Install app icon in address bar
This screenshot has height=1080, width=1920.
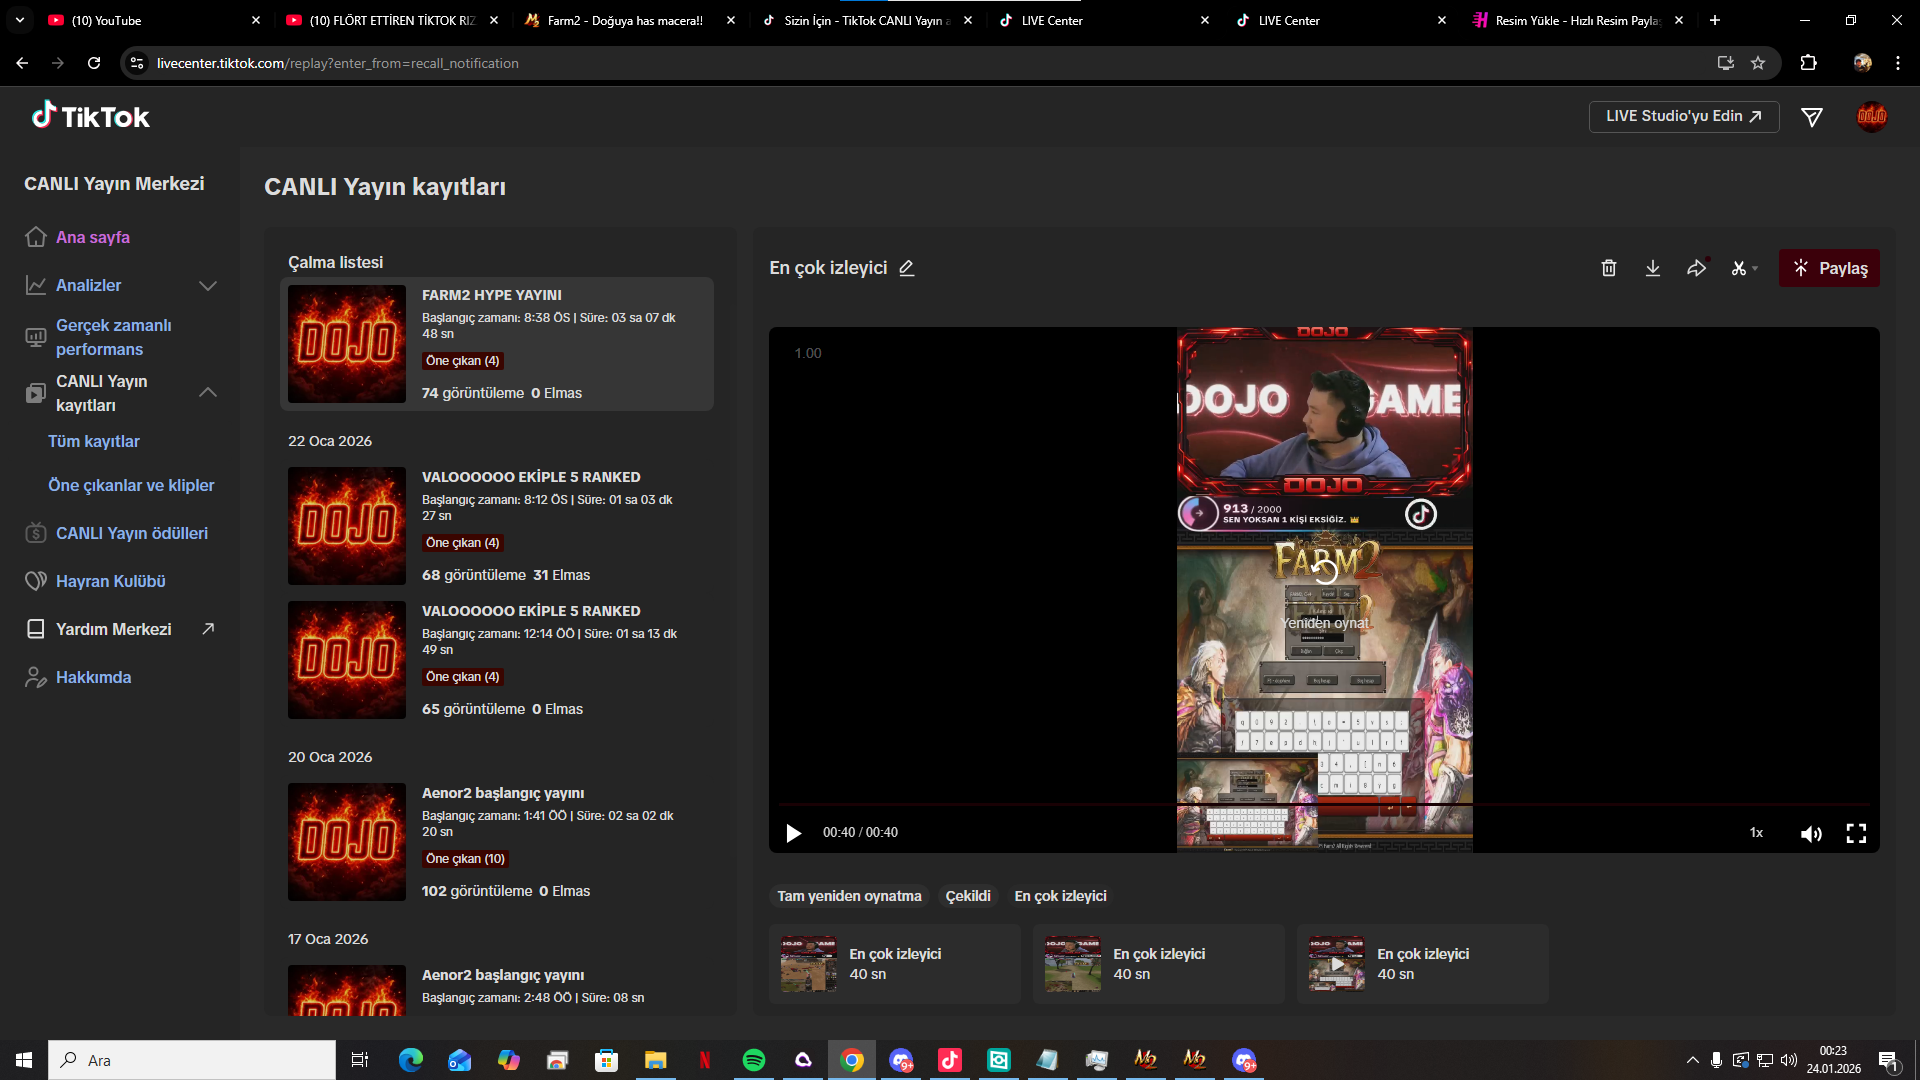point(1726,63)
